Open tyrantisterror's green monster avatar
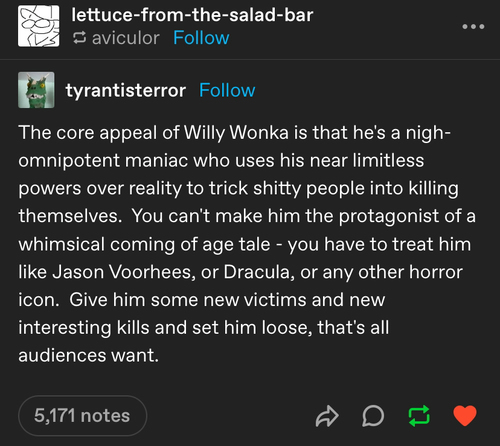 36,90
